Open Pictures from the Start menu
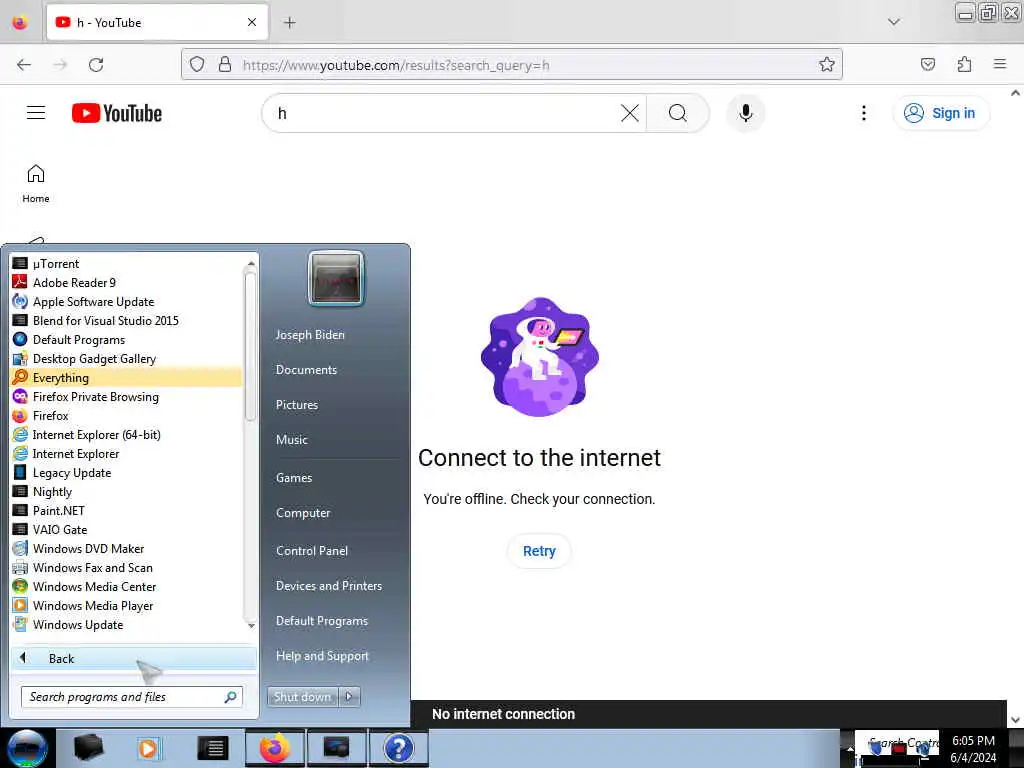The image size is (1024, 768). point(296,405)
